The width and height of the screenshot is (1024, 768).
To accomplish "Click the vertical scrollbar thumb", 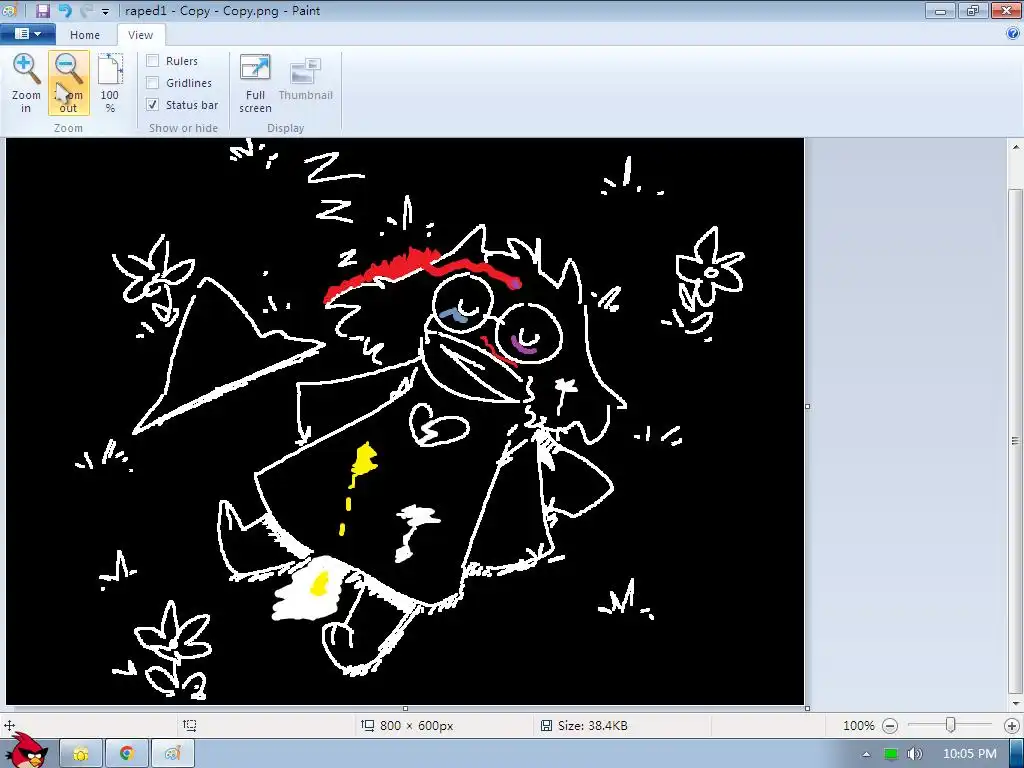I will [1016, 441].
